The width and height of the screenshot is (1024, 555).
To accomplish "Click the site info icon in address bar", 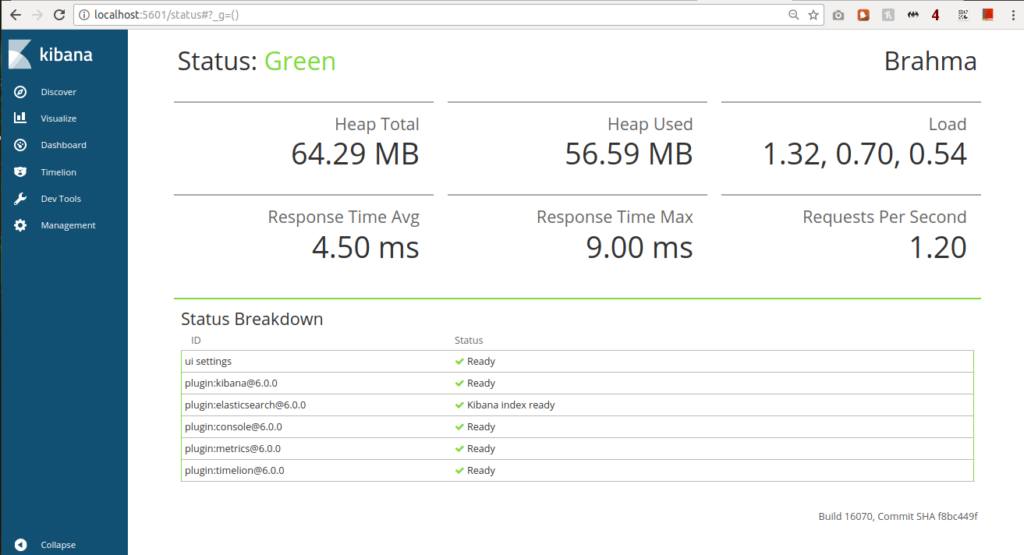I will [84, 14].
